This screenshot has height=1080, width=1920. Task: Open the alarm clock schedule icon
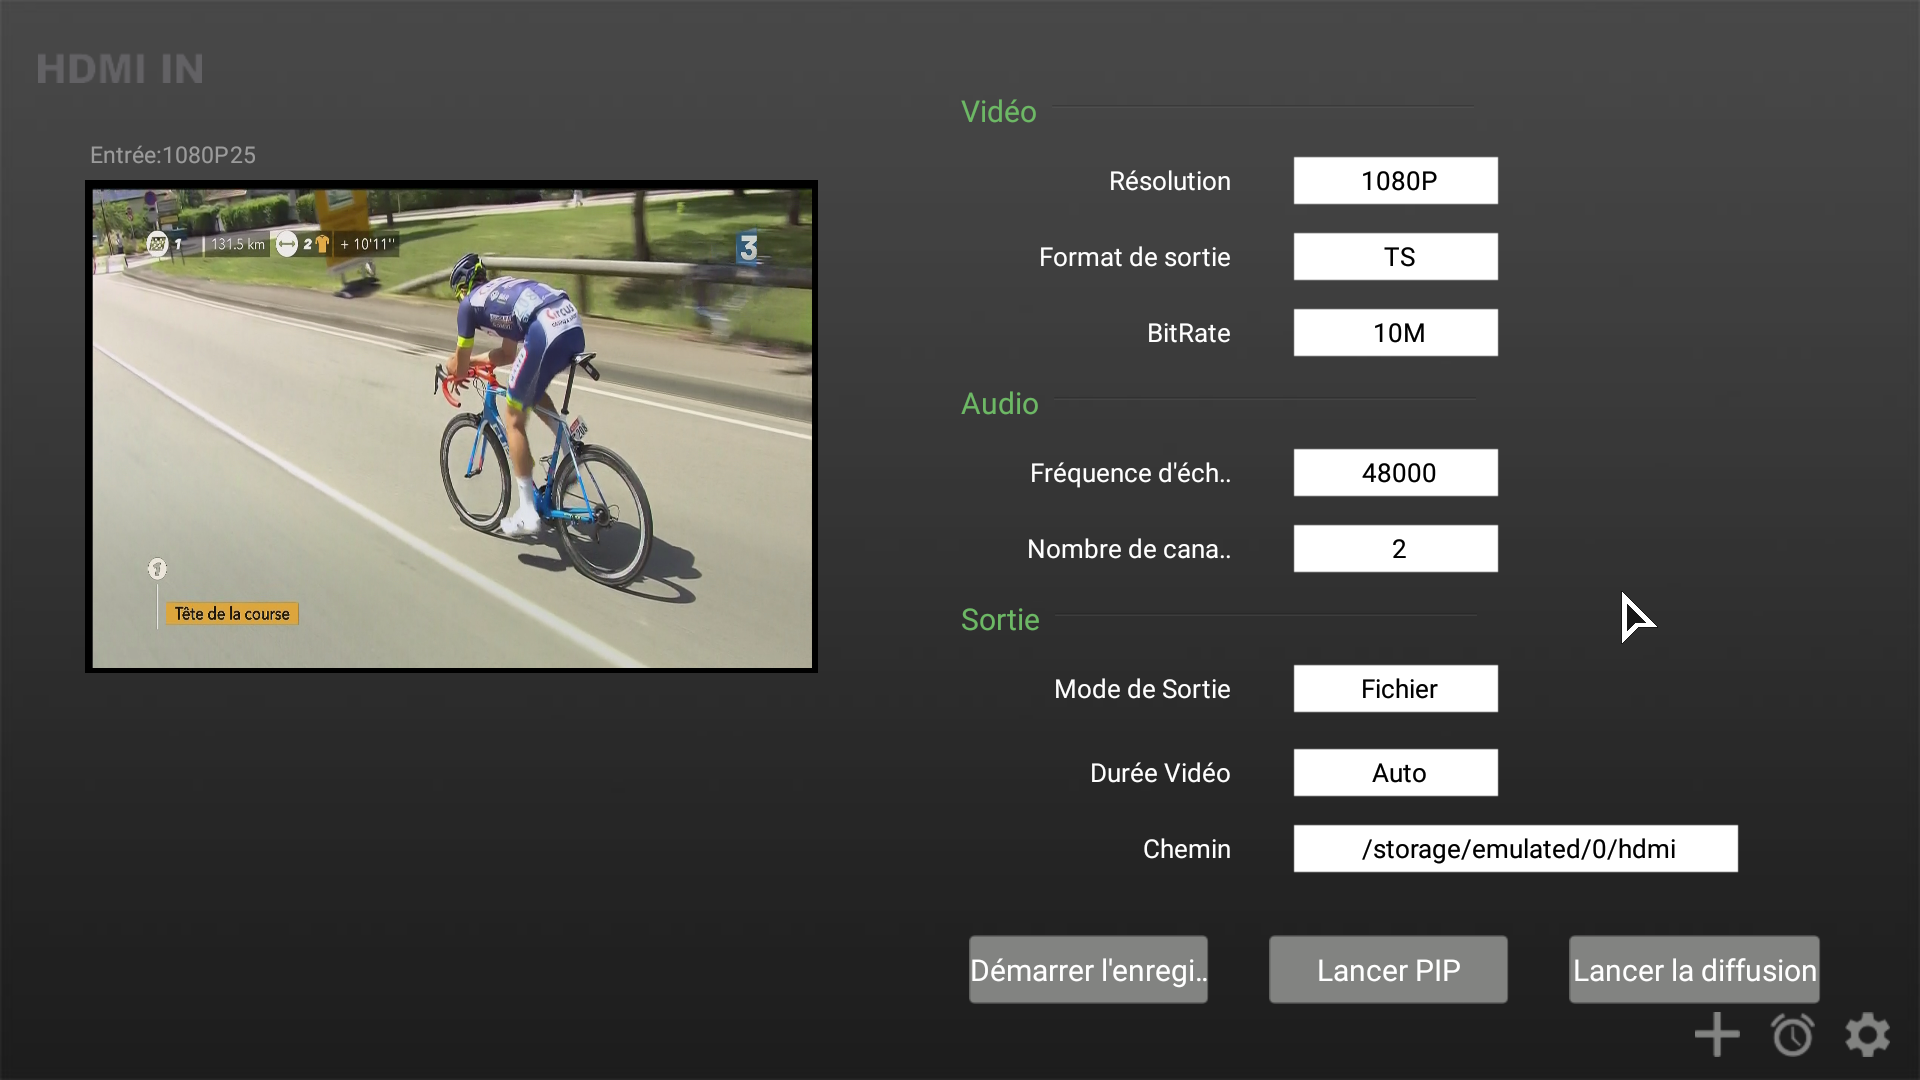point(1792,1035)
